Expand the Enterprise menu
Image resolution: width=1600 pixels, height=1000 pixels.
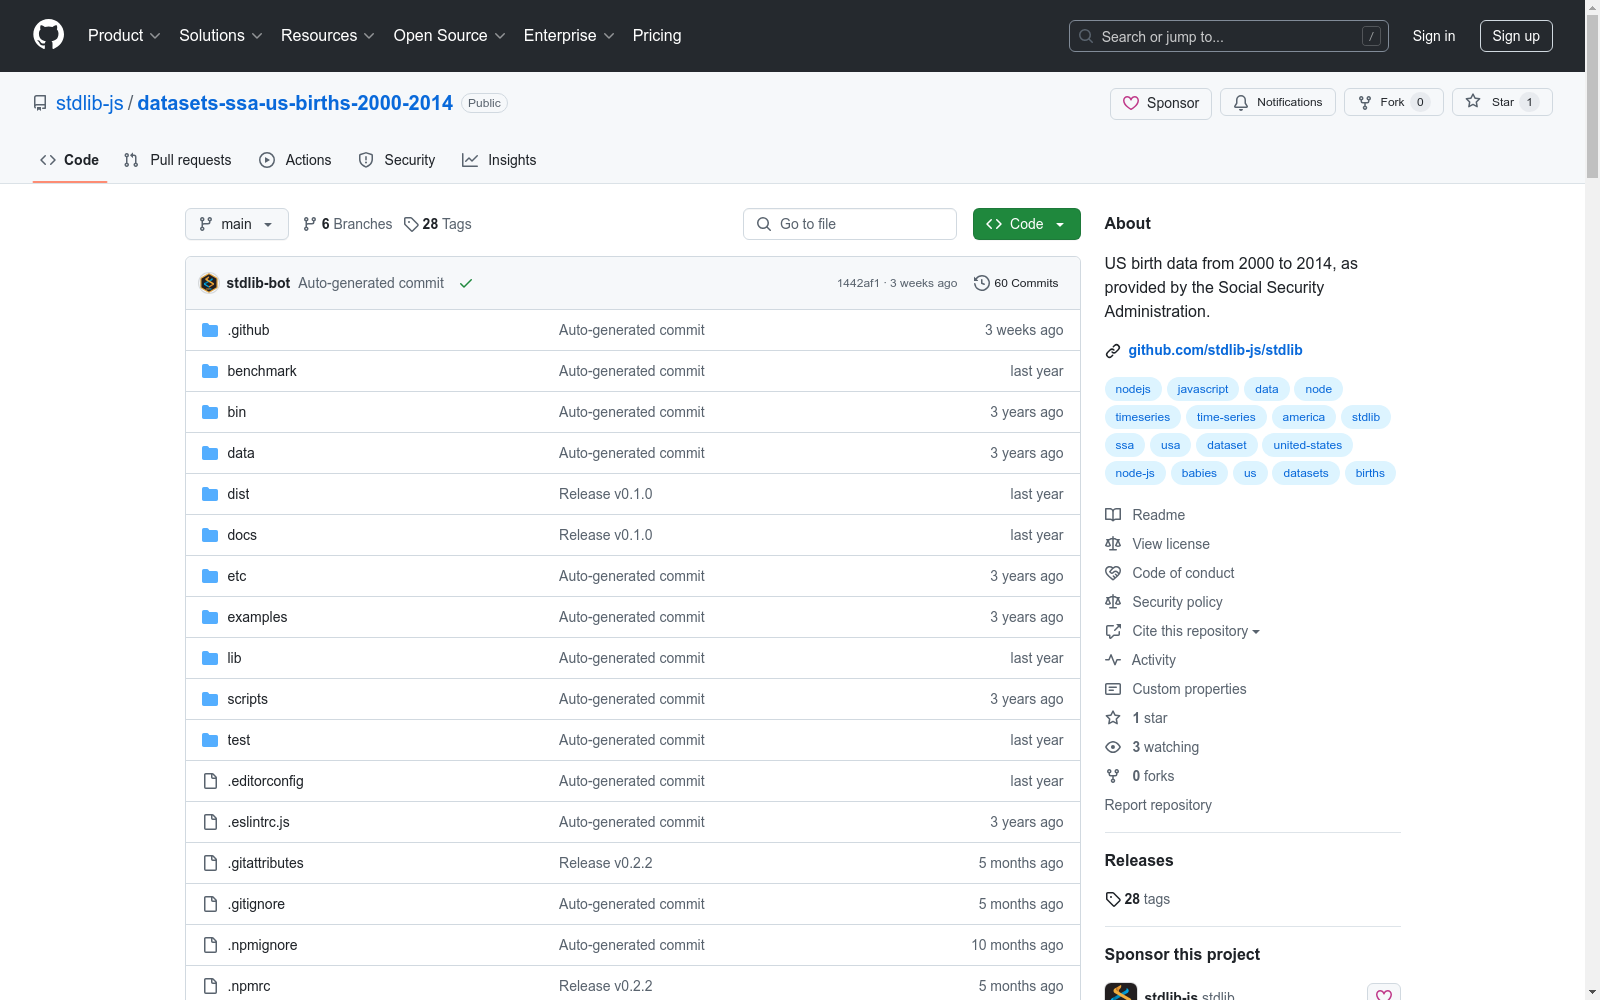[569, 35]
